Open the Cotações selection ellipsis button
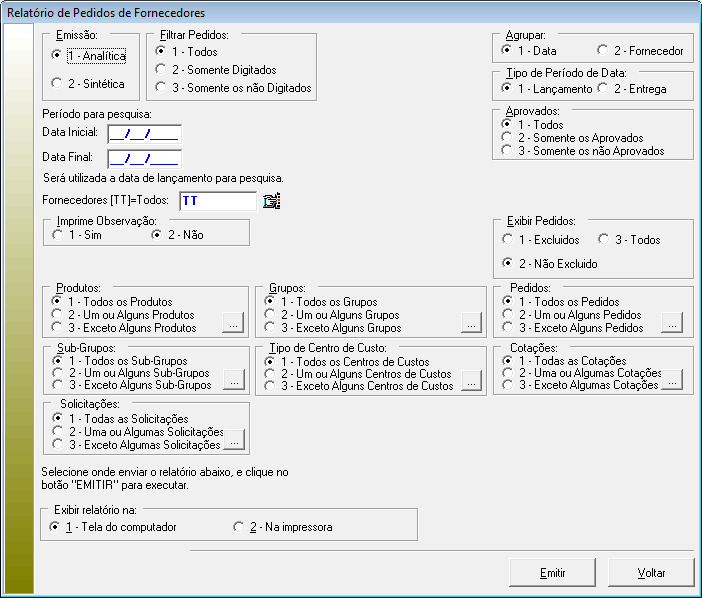The height and width of the screenshot is (598, 702). [x=671, y=380]
